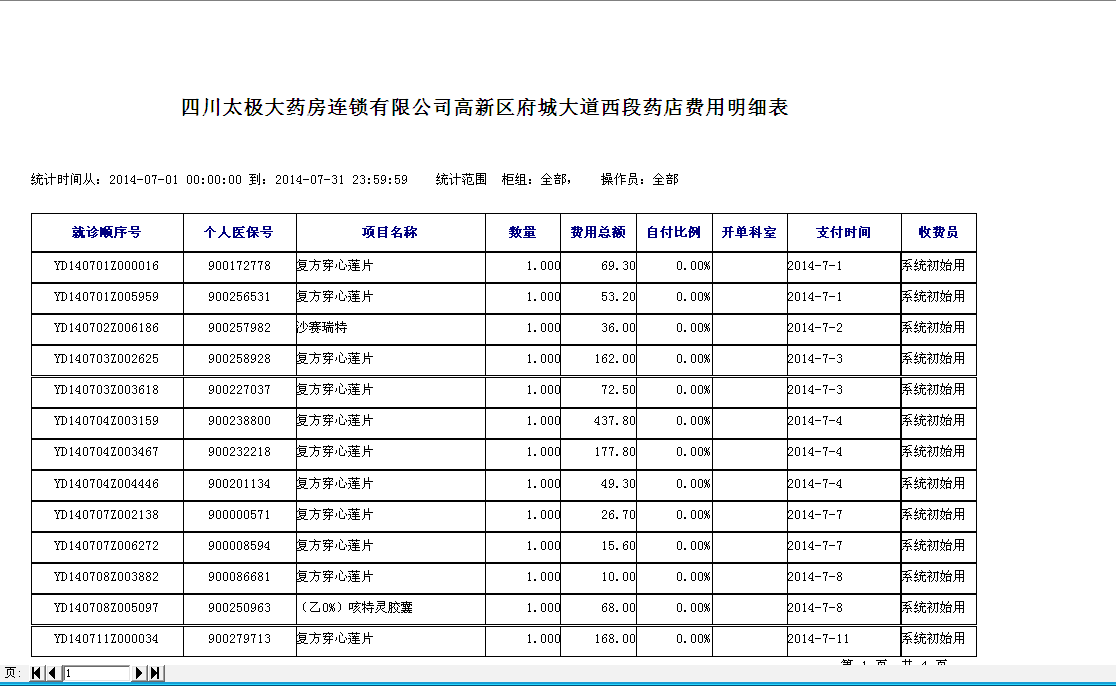Screen dimensions: 1116x688
Task: Click the 36.00 total fee value
Action: tap(618, 328)
